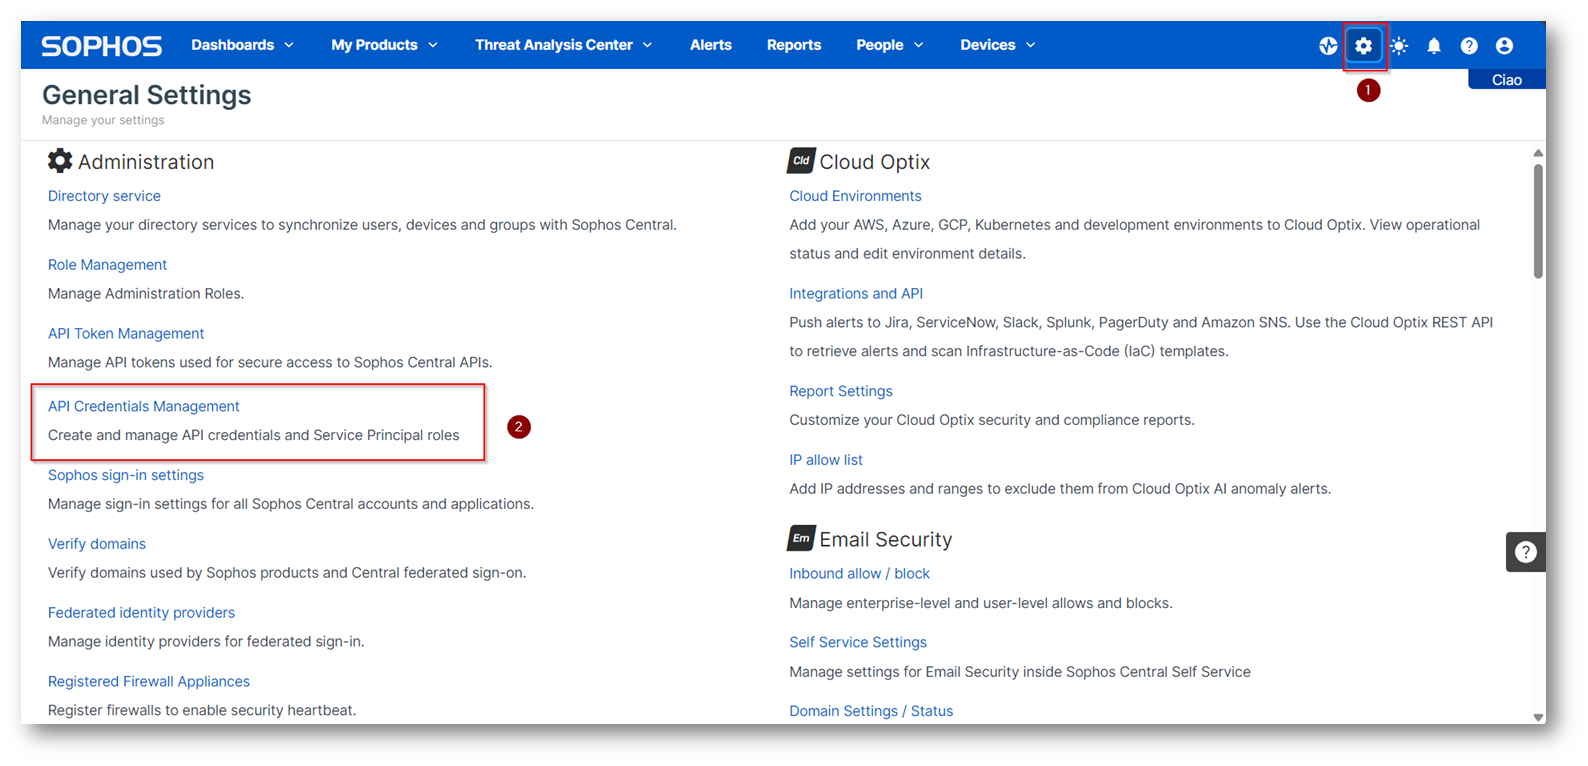Expand the People dropdown menu
Screen dimensions: 1588x766
pyautogui.click(x=890, y=45)
